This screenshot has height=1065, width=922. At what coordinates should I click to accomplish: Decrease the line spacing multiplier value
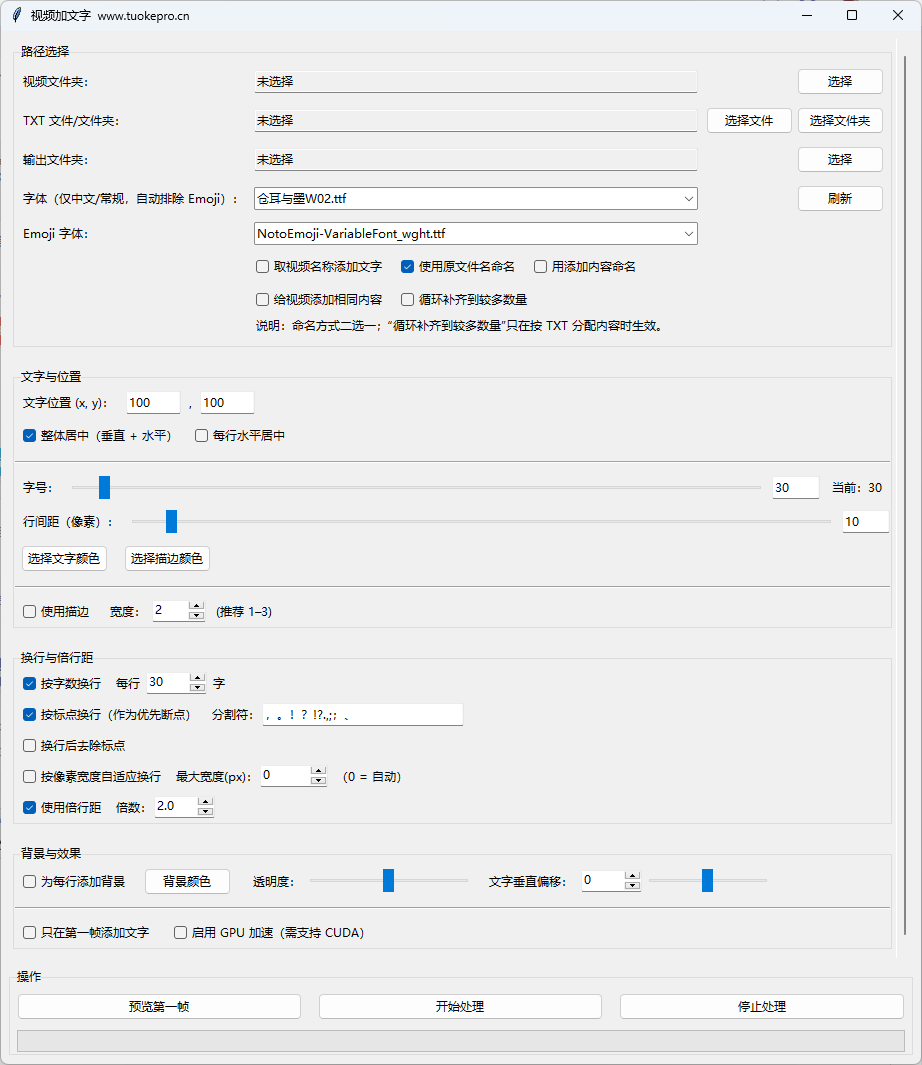[205, 811]
